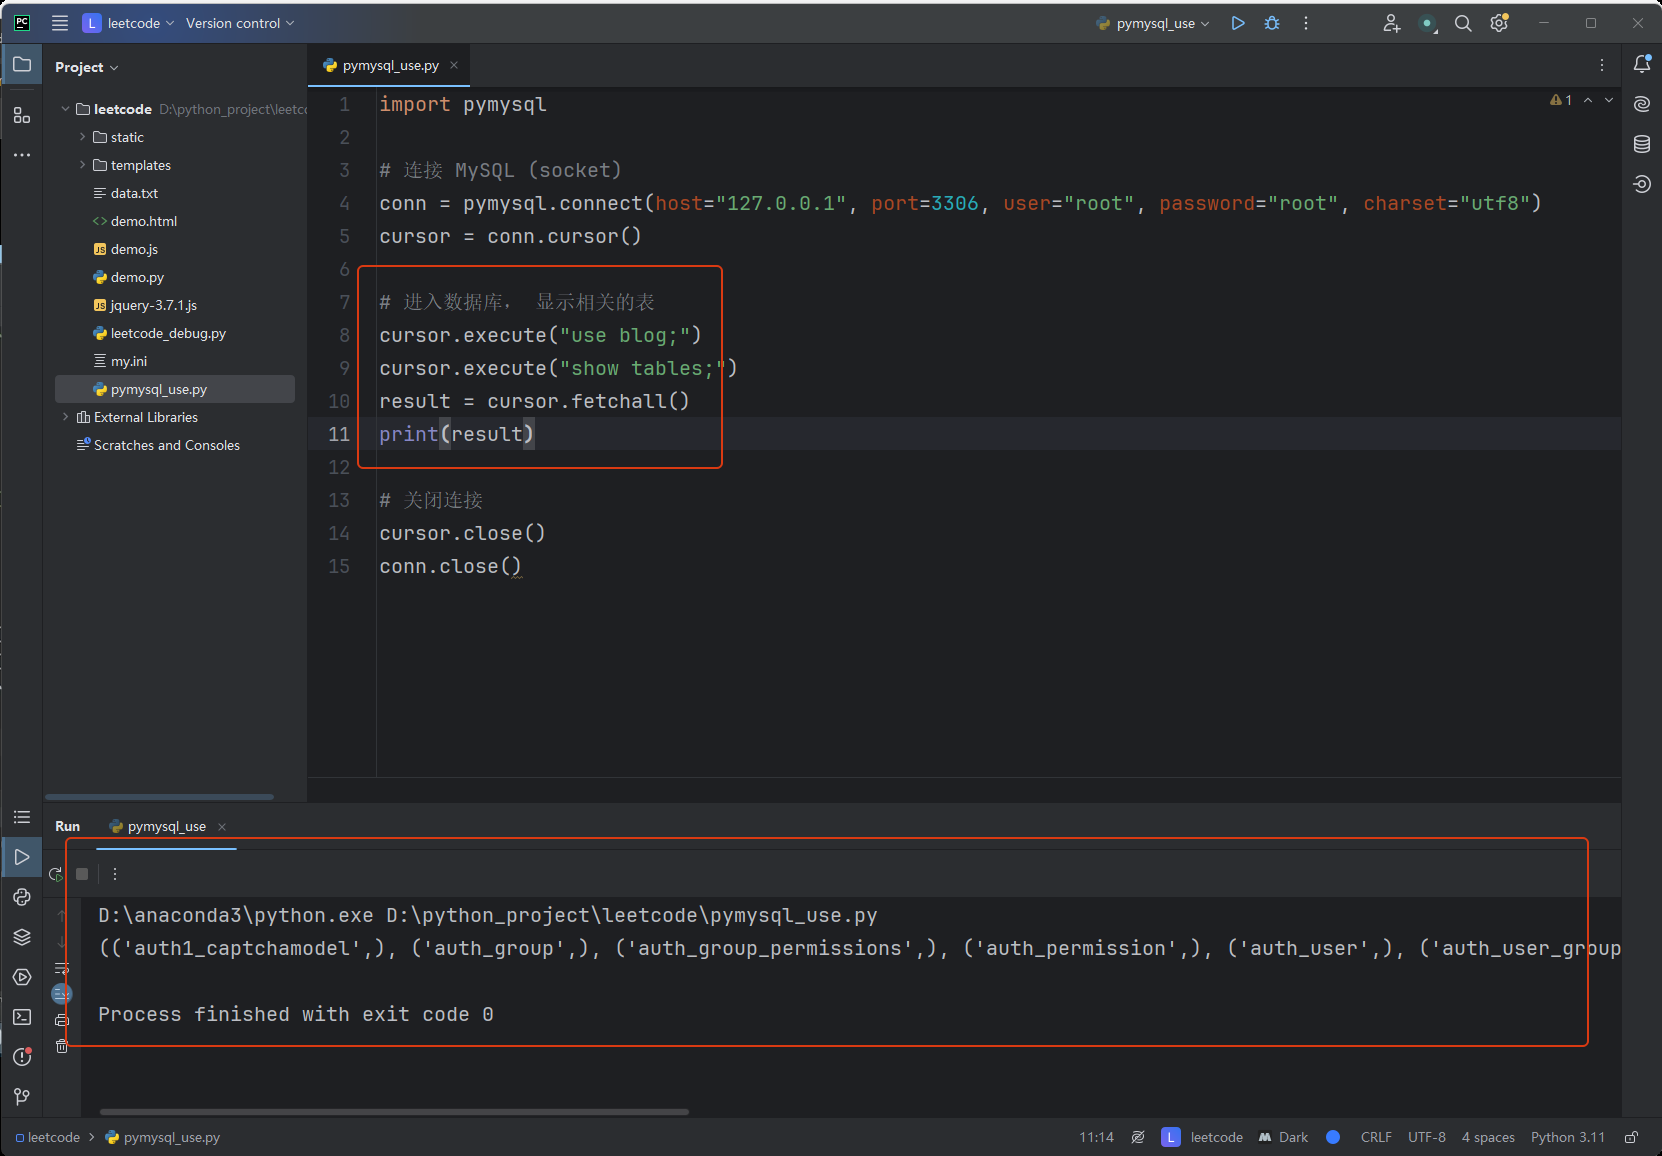This screenshot has width=1662, height=1156.
Task: Expand the static folder
Action: point(82,137)
